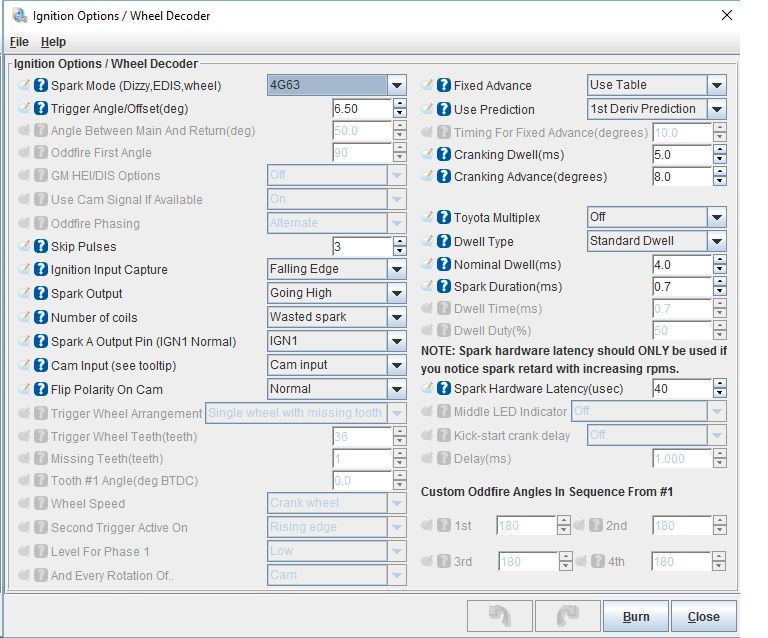Click pencil note icon beside Fixed Advance
This screenshot has width=768, height=638.
427,85
